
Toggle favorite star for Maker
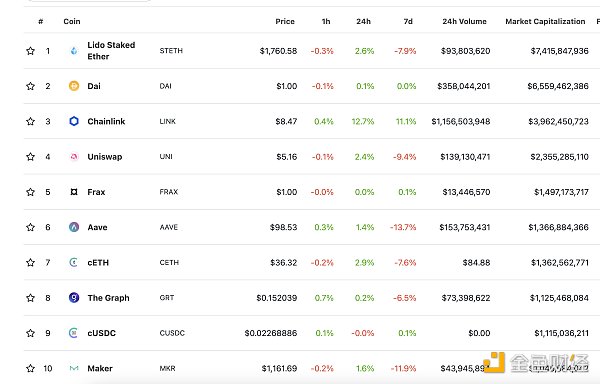pyautogui.click(x=31, y=368)
